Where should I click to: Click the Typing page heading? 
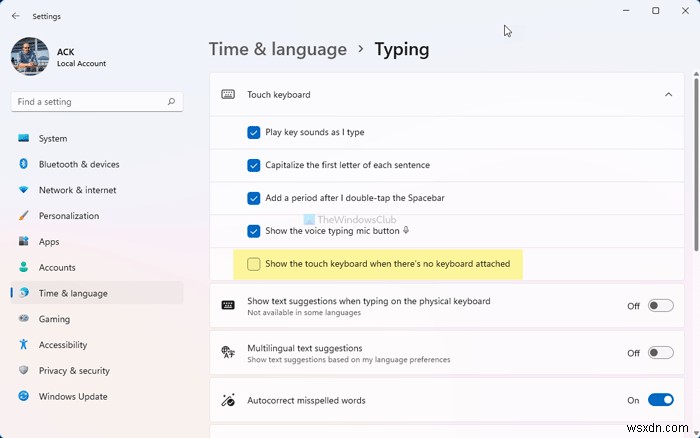point(402,49)
